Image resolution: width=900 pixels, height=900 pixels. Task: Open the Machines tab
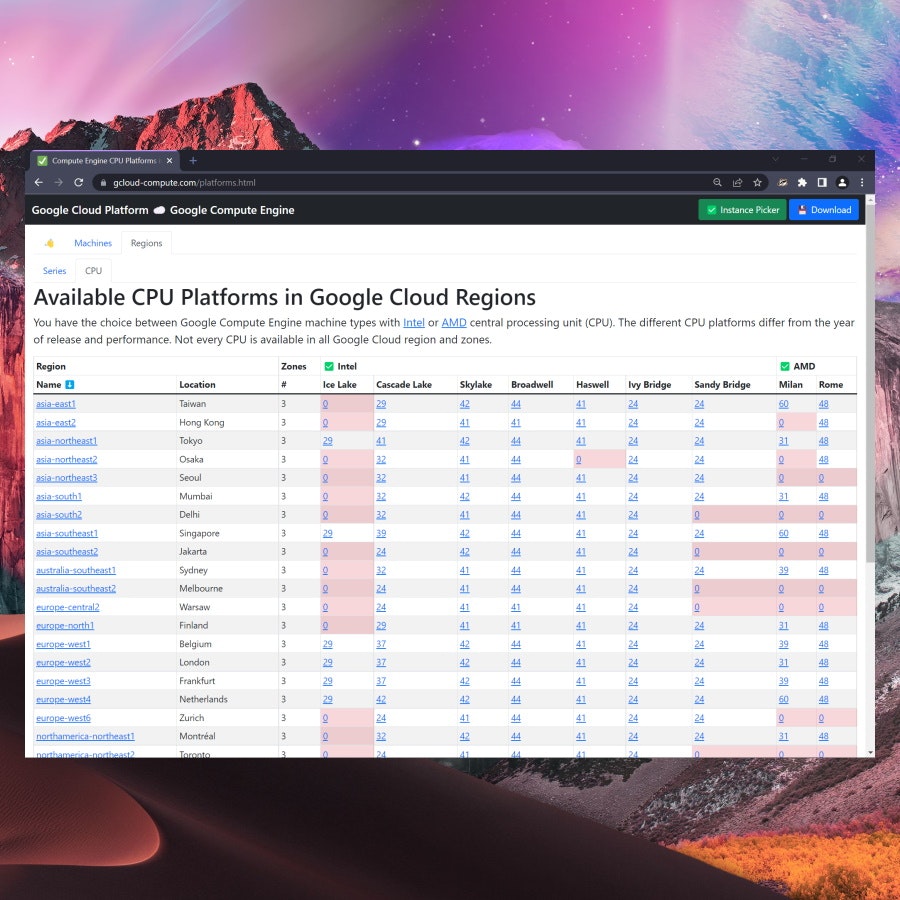pyautogui.click(x=93, y=243)
